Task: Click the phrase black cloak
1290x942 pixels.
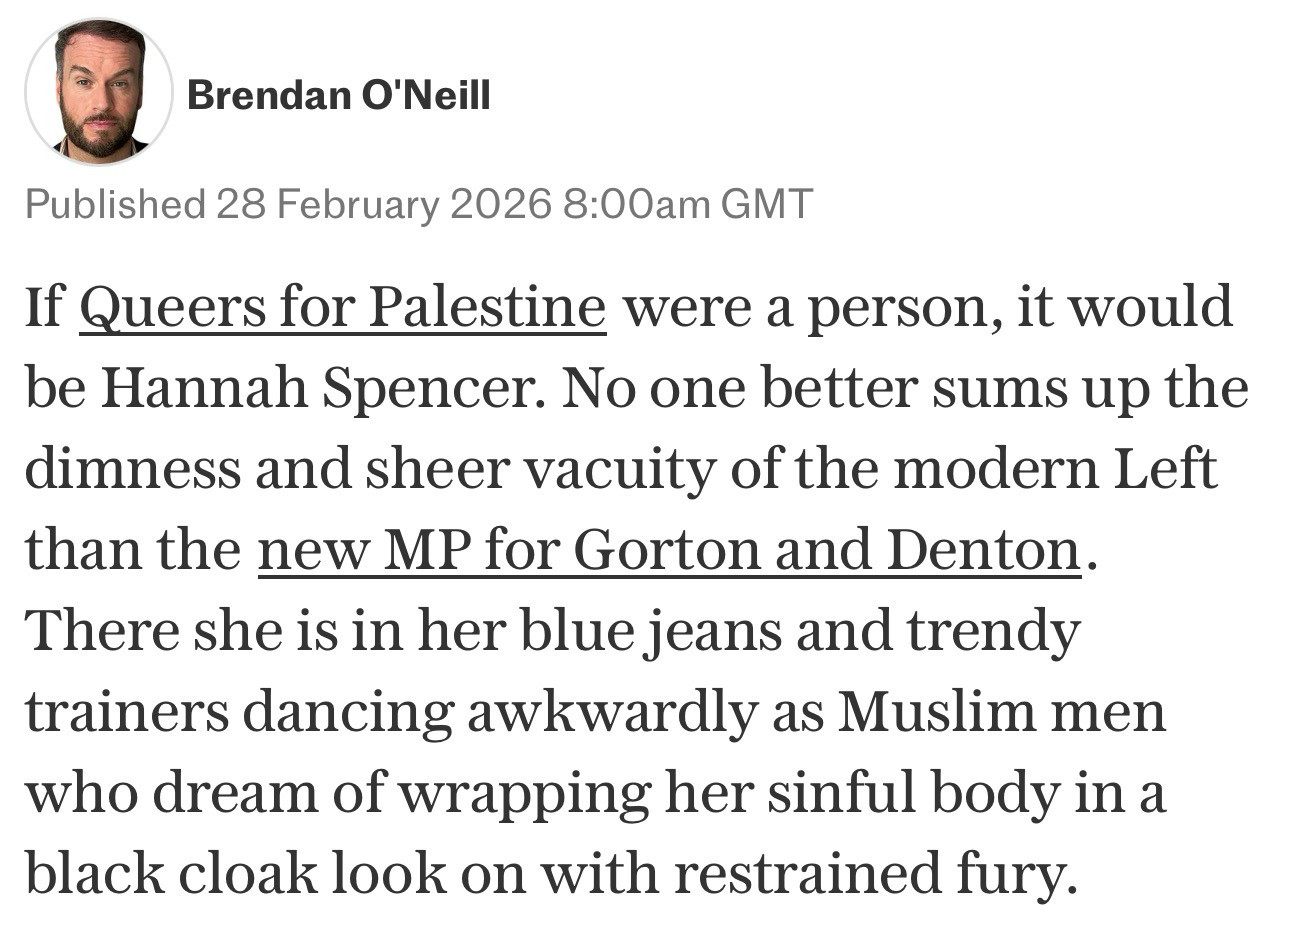Action: point(170,874)
